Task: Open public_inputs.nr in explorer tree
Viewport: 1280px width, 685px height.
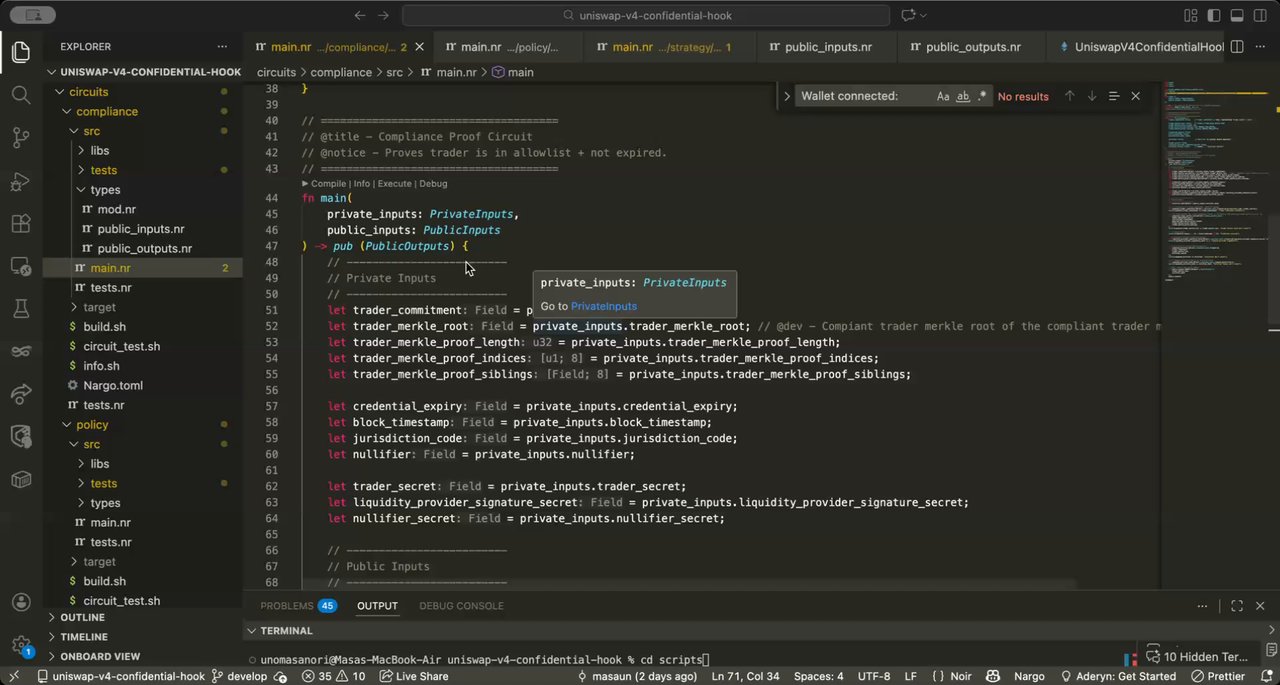Action: (x=142, y=229)
